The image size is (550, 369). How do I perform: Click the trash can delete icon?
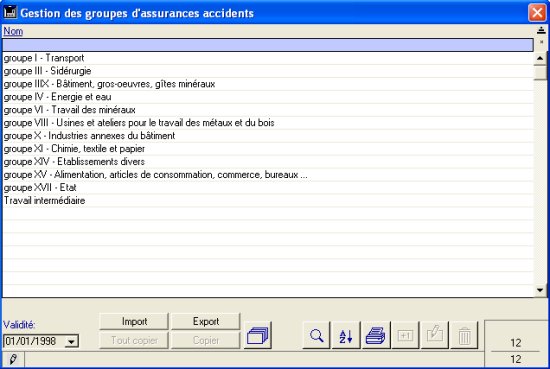point(464,335)
